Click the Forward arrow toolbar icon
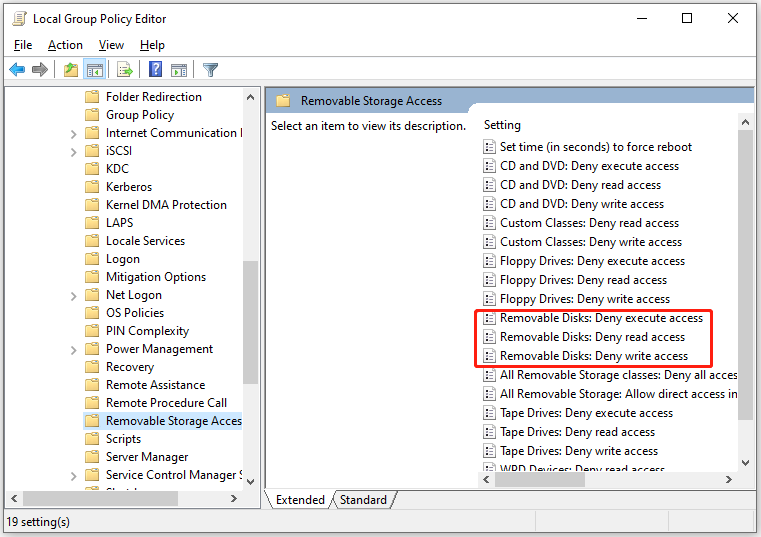Image resolution: width=761 pixels, height=537 pixels. [40, 69]
